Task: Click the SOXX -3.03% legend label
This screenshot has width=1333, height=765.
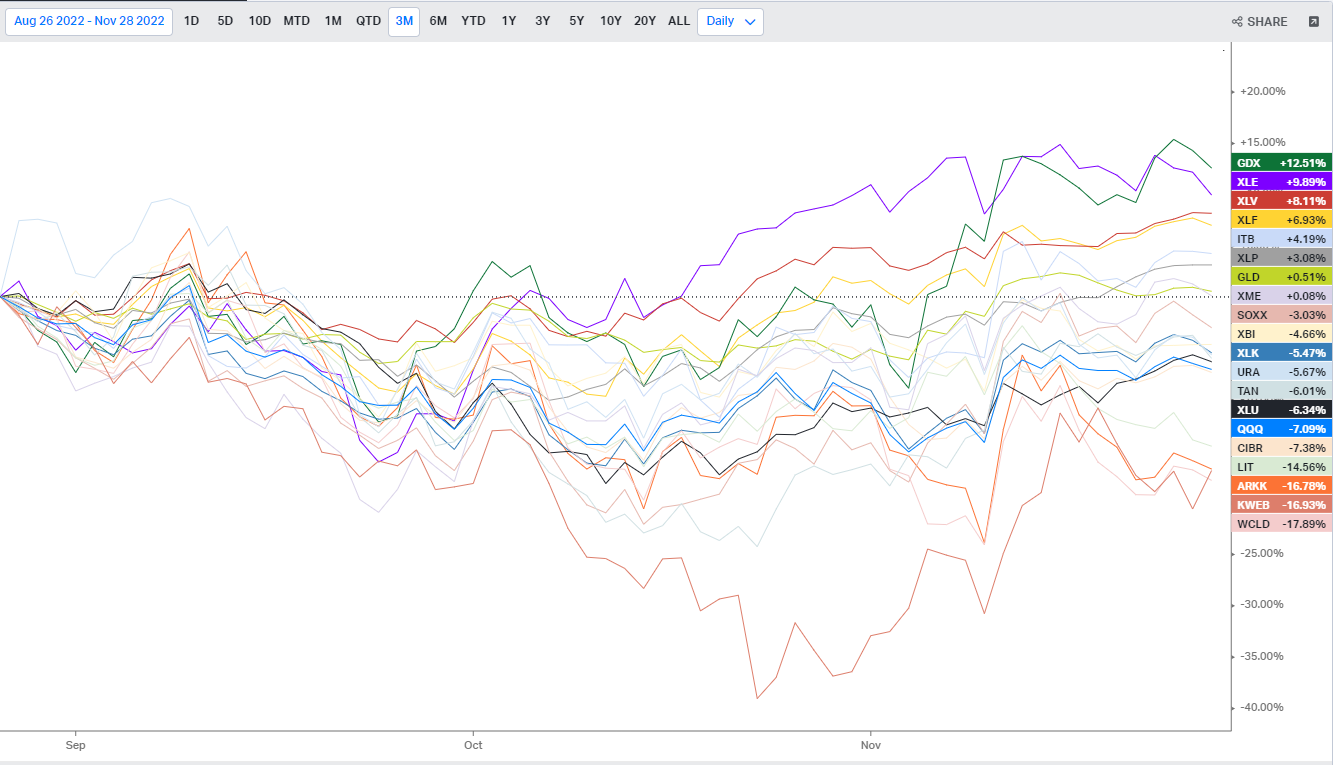Action: pos(1281,315)
